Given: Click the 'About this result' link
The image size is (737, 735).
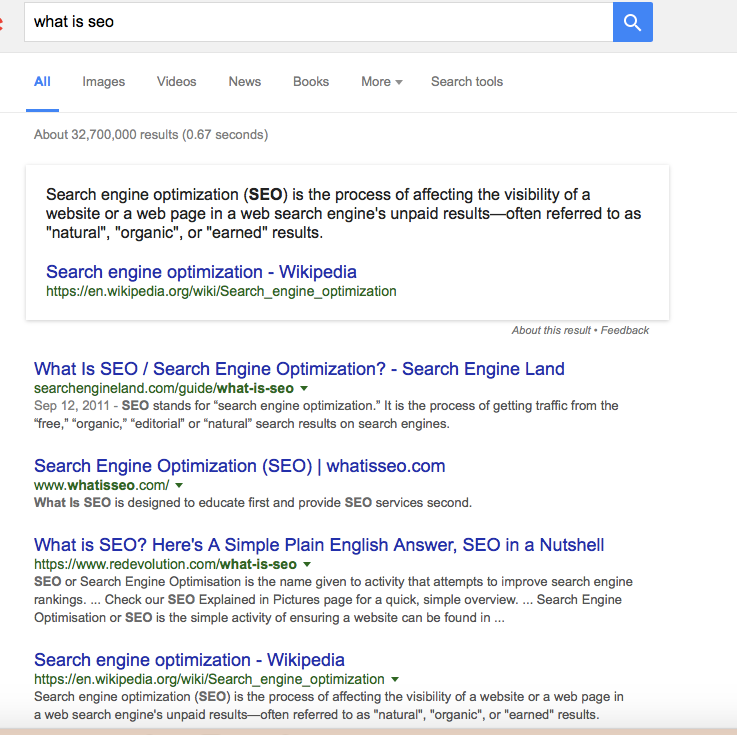Looking at the screenshot, I should point(551,330).
